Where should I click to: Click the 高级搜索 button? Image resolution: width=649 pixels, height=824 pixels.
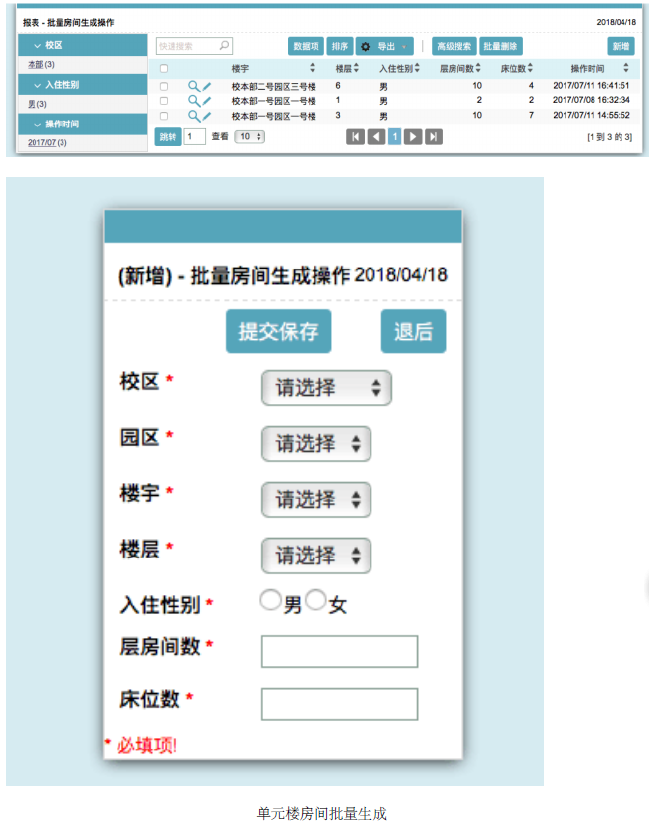pyautogui.click(x=455, y=47)
